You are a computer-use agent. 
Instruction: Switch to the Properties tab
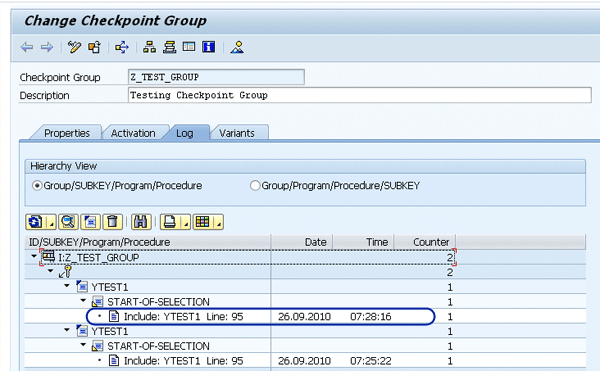coord(67,133)
